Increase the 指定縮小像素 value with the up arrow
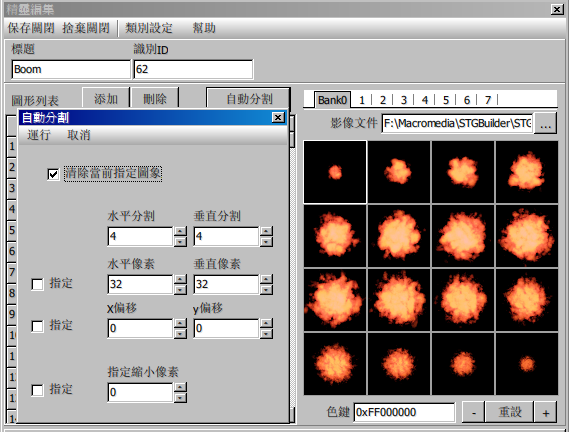Viewport: 569px width, 432px height. (x=180, y=387)
